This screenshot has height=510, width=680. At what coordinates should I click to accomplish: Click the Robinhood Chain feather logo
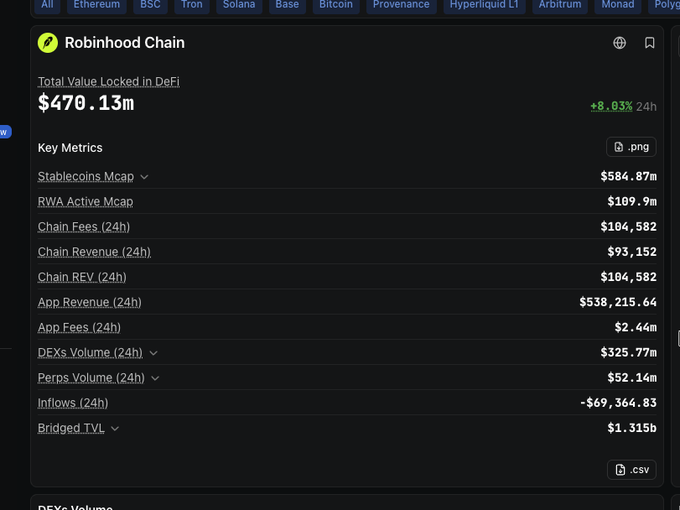point(48,43)
